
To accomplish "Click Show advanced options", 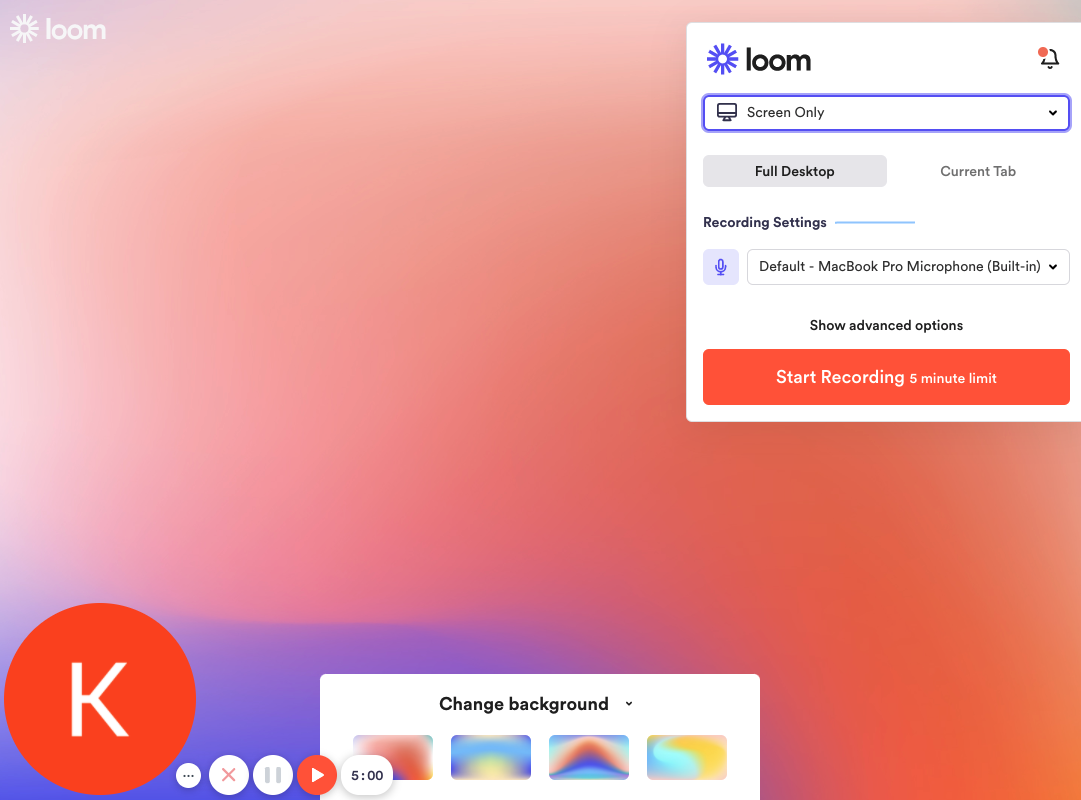I will point(886,326).
